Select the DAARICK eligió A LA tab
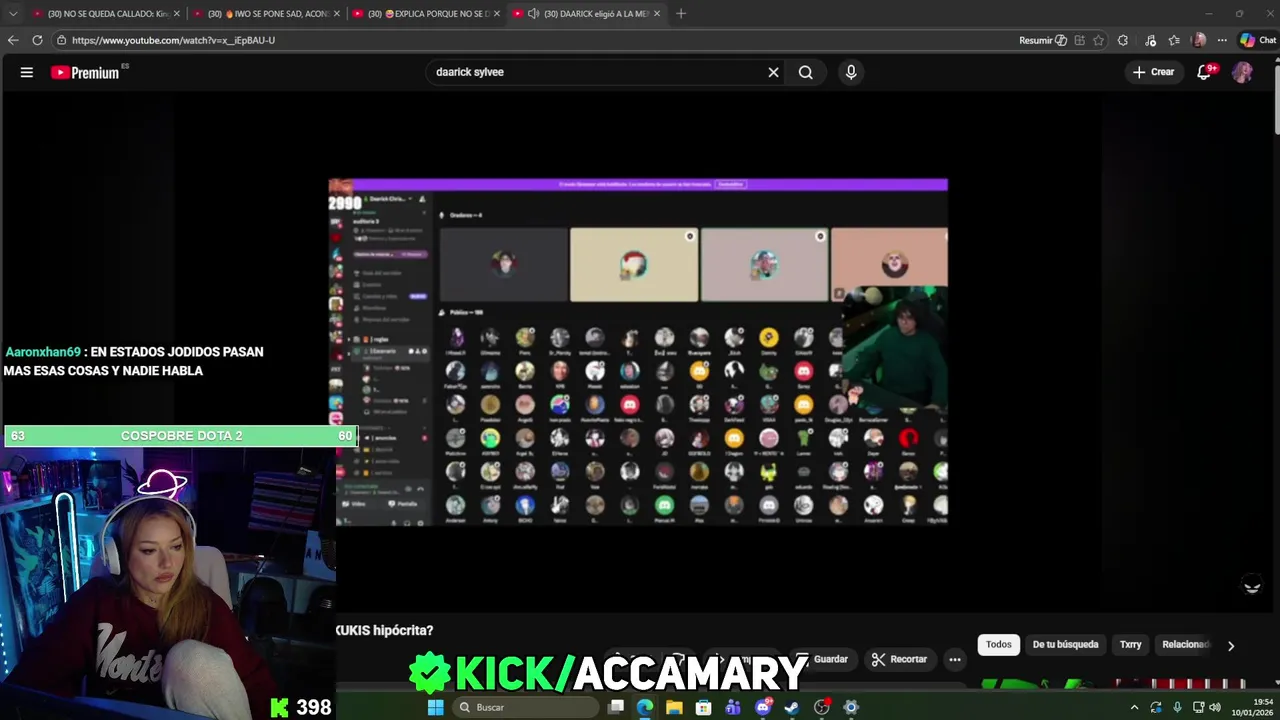The image size is (1280, 720). (x=588, y=14)
